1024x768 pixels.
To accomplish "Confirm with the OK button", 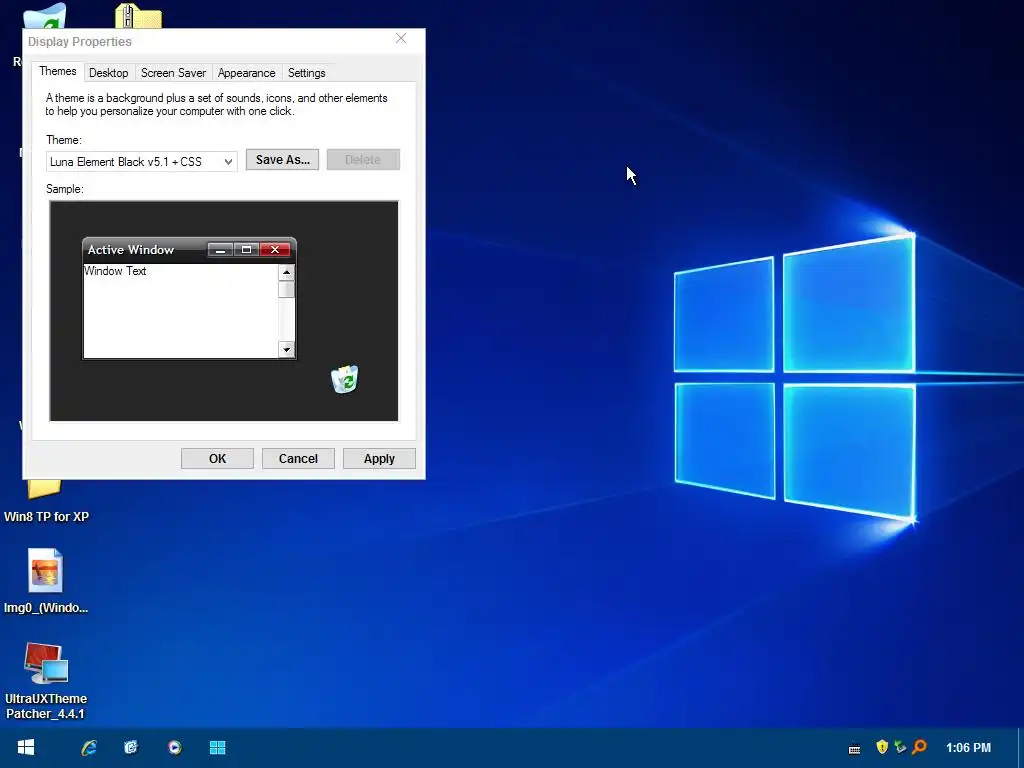I will coord(217,458).
